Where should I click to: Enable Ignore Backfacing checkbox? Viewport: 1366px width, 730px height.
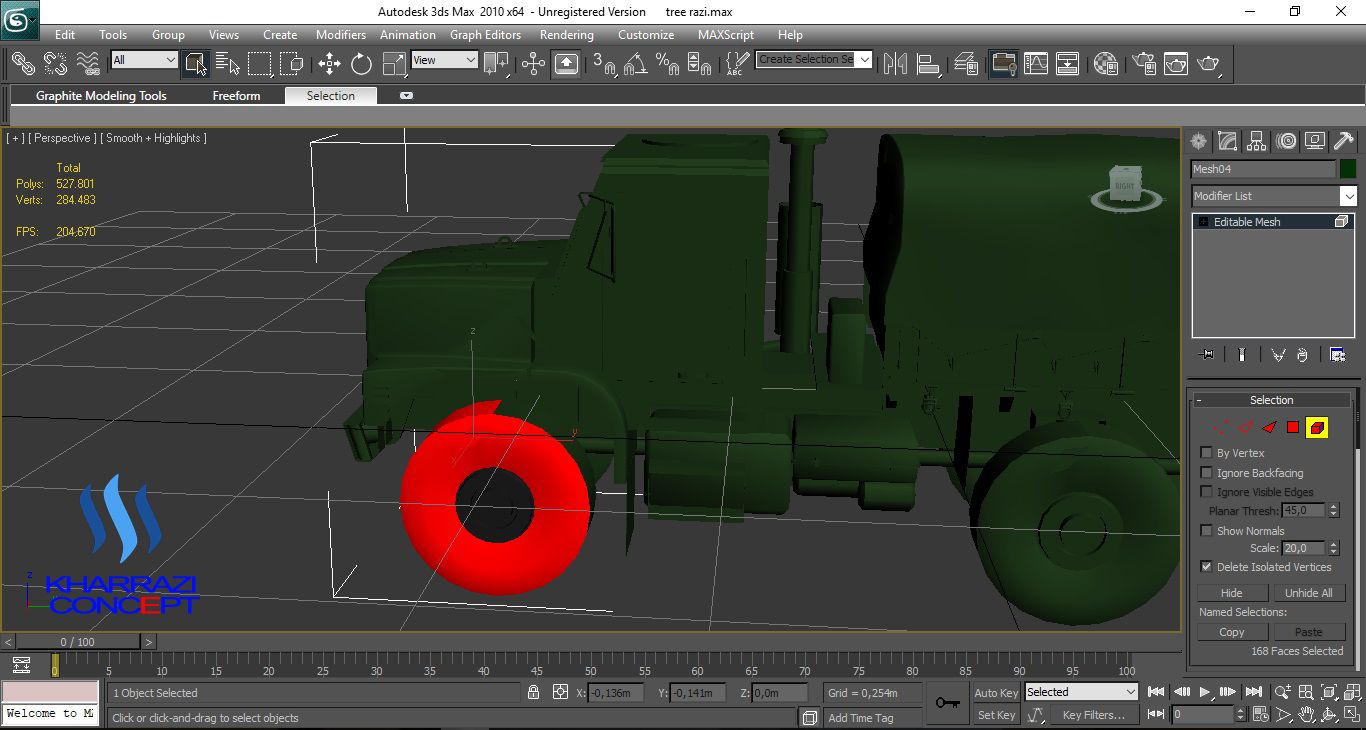[x=1207, y=473]
